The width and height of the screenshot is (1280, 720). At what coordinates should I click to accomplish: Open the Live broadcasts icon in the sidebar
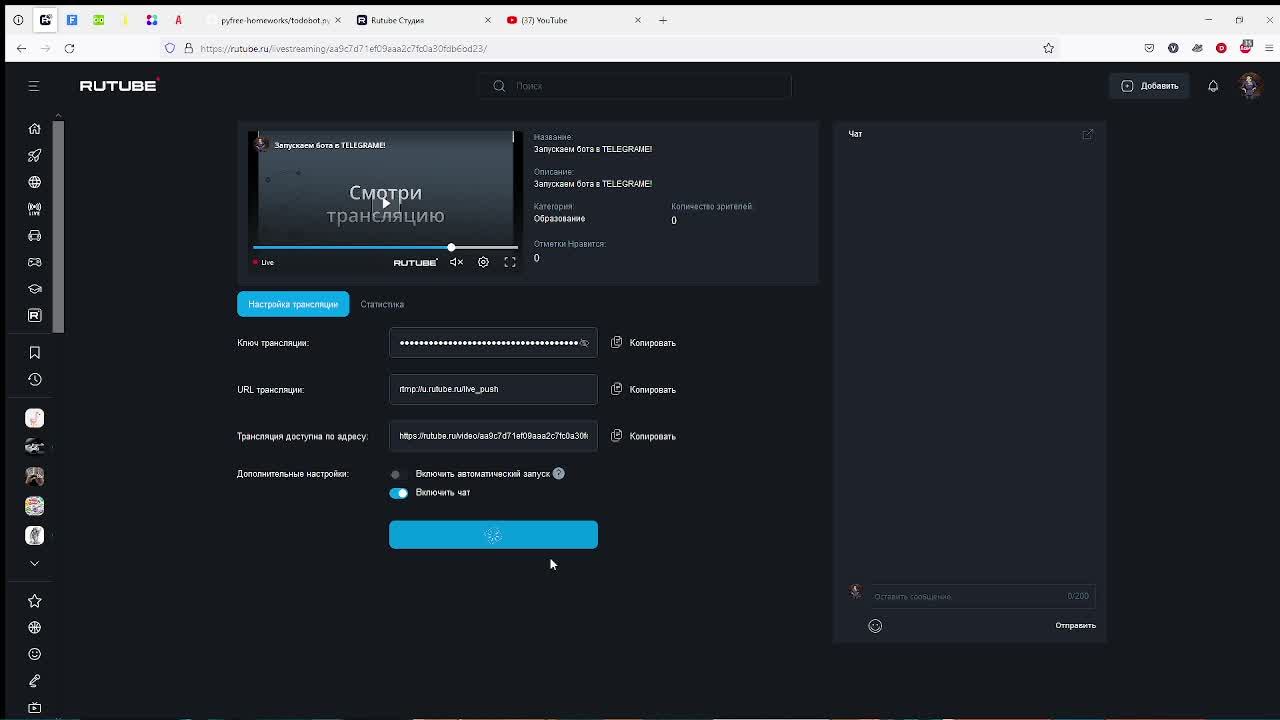coord(34,209)
